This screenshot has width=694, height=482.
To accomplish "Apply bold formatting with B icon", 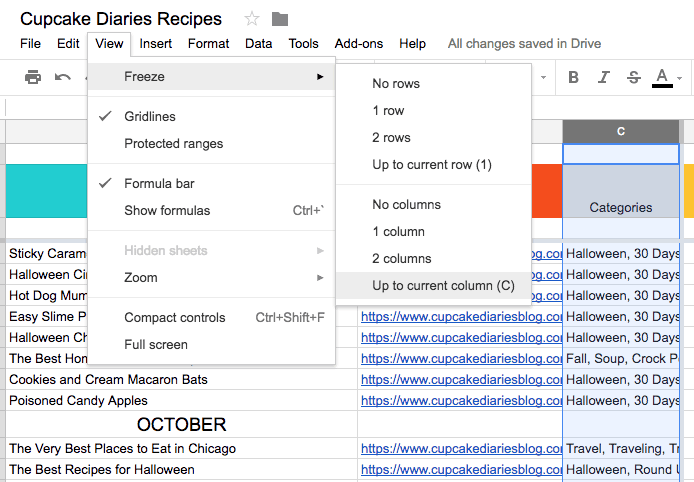I will point(573,77).
